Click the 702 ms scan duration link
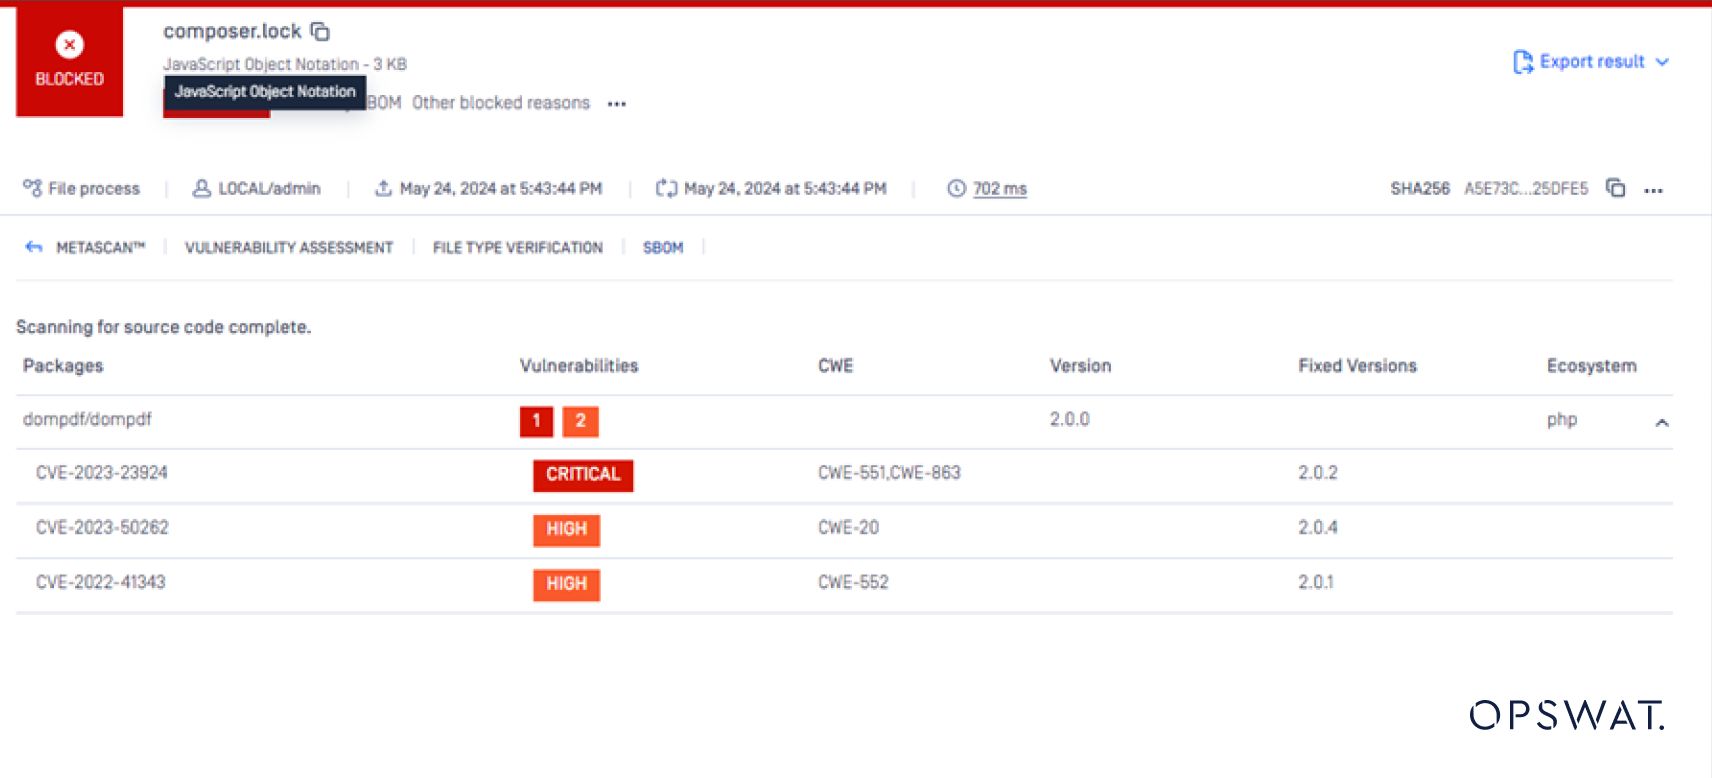 (x=999, y=188)
